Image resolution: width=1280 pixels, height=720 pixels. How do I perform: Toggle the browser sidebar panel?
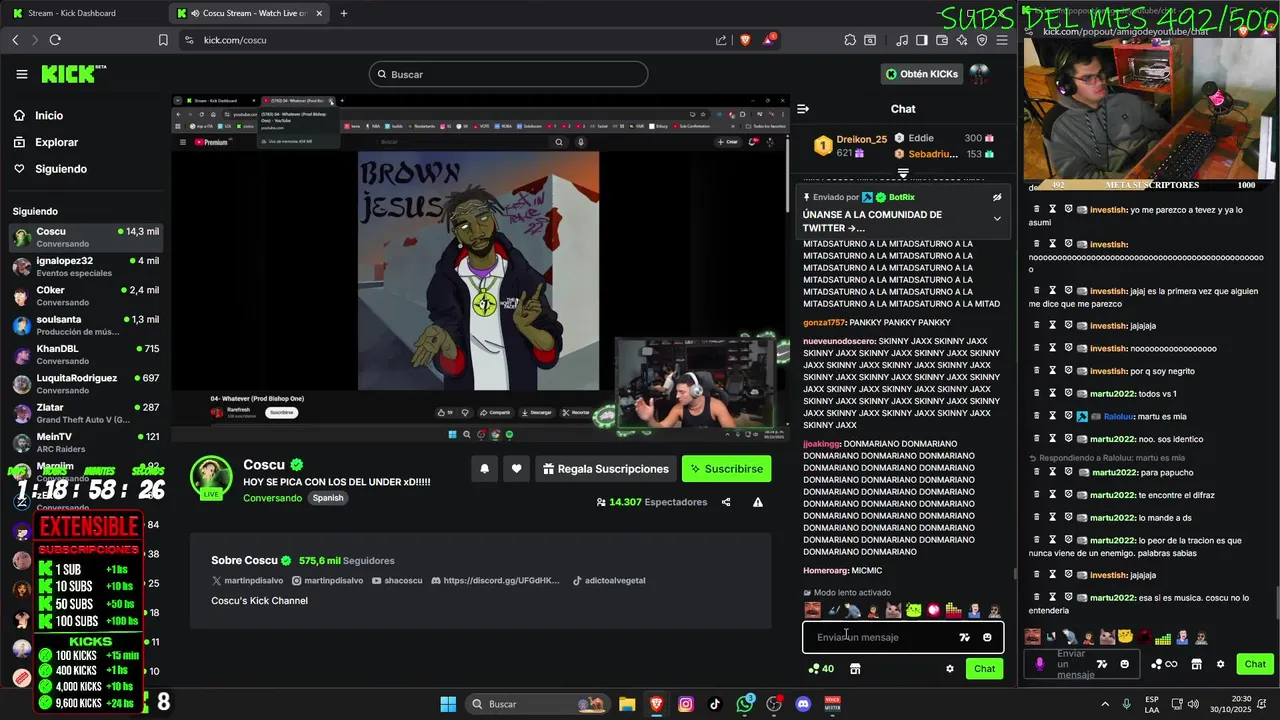[x=922, y=40]
